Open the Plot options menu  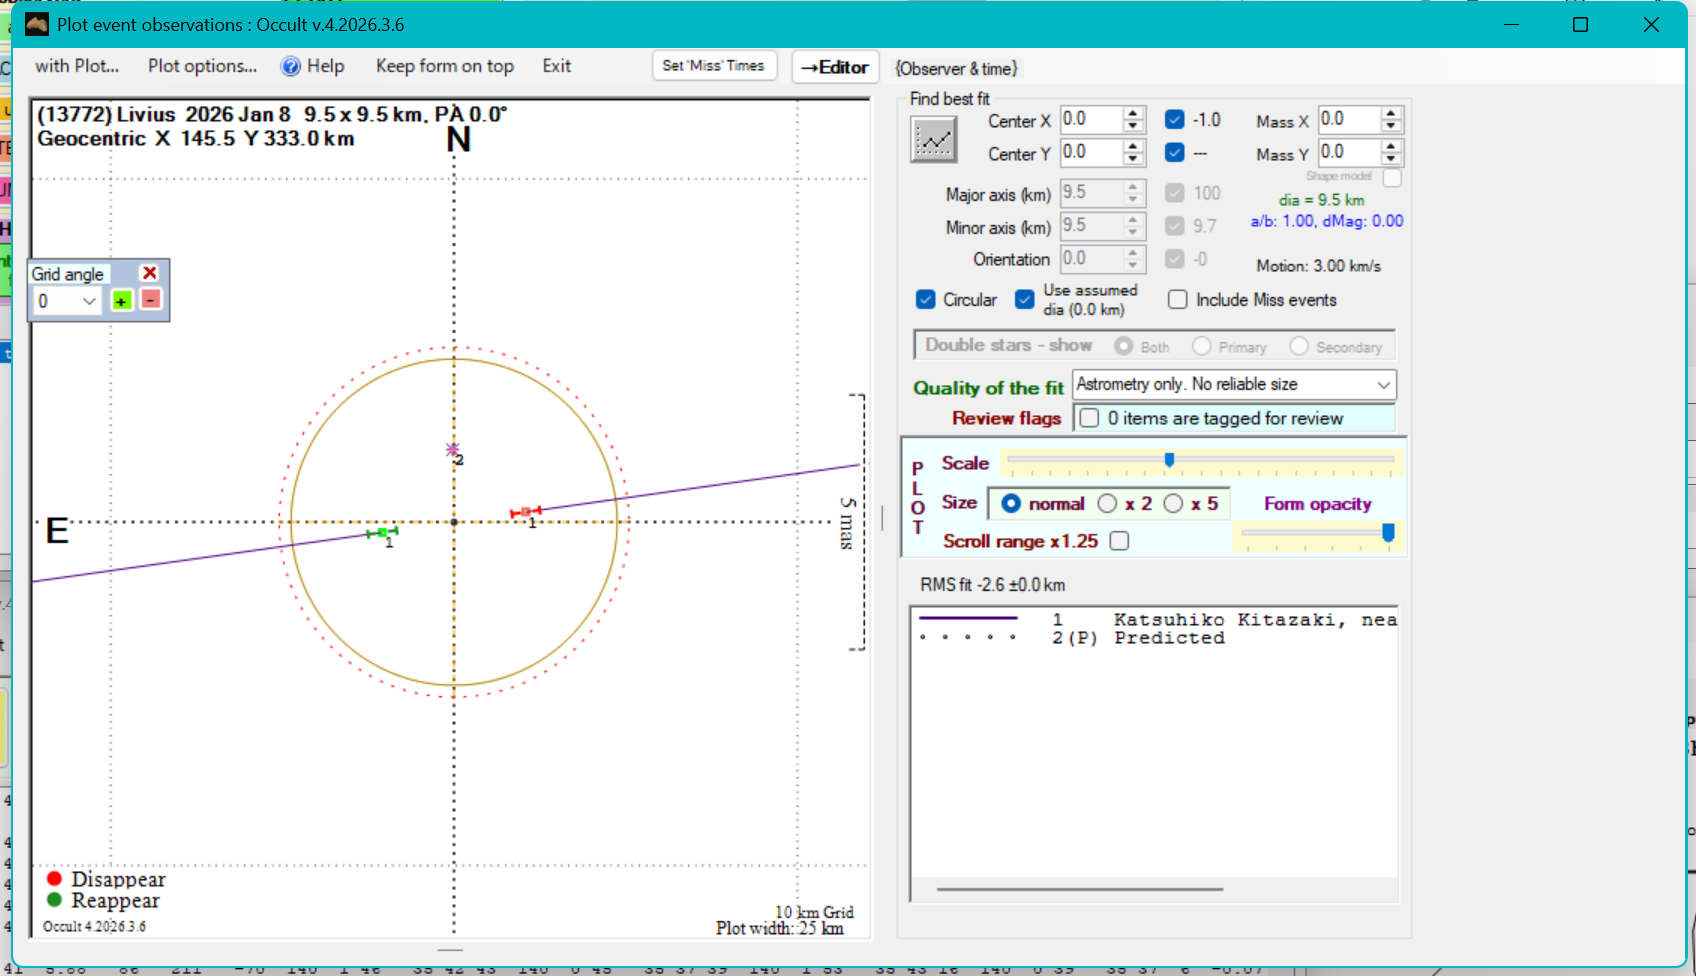(x=202, y=66)
